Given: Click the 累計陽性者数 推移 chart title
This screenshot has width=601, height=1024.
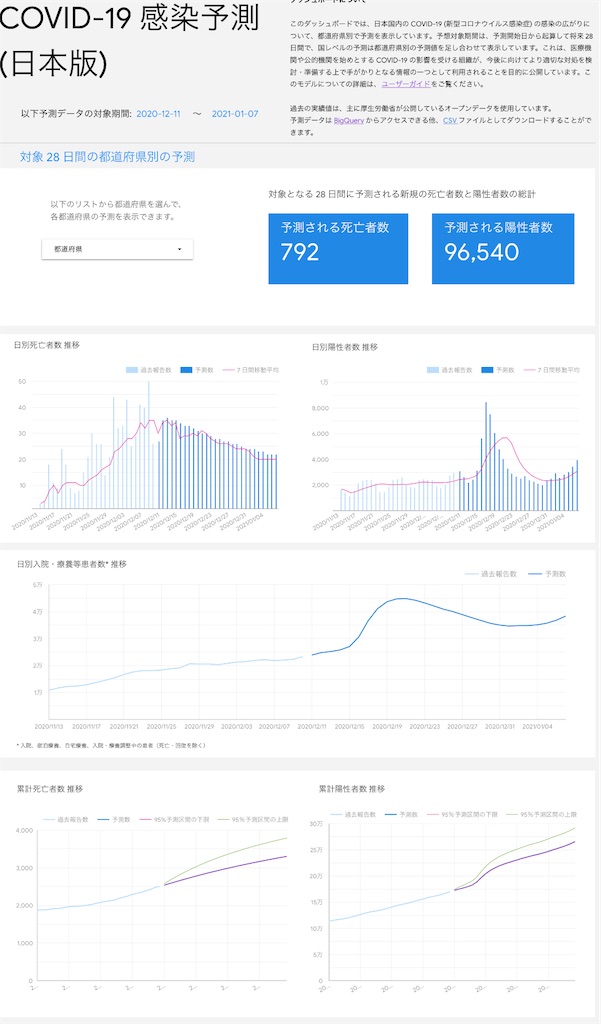Looking at the screenshot, I should click(351, 789).
